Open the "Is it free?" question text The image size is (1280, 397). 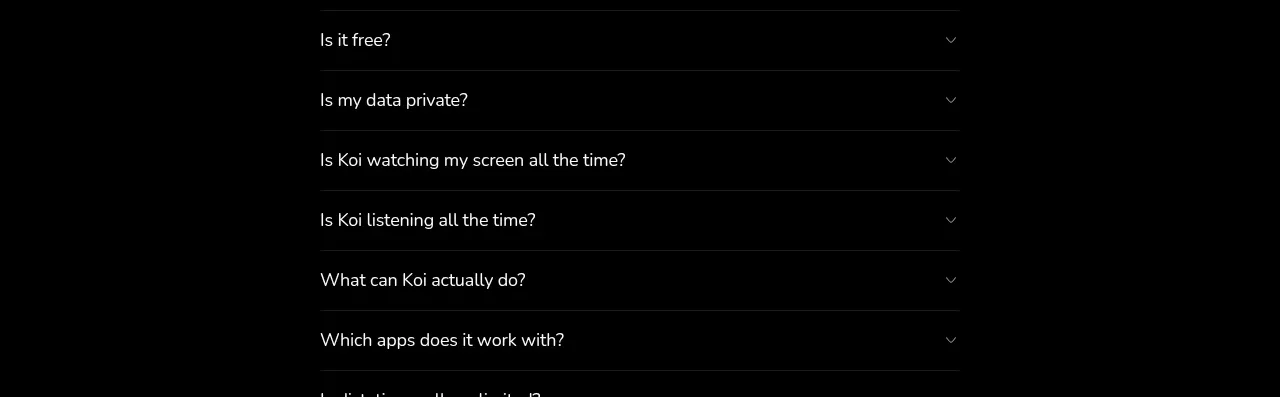(x=355, y=40)
